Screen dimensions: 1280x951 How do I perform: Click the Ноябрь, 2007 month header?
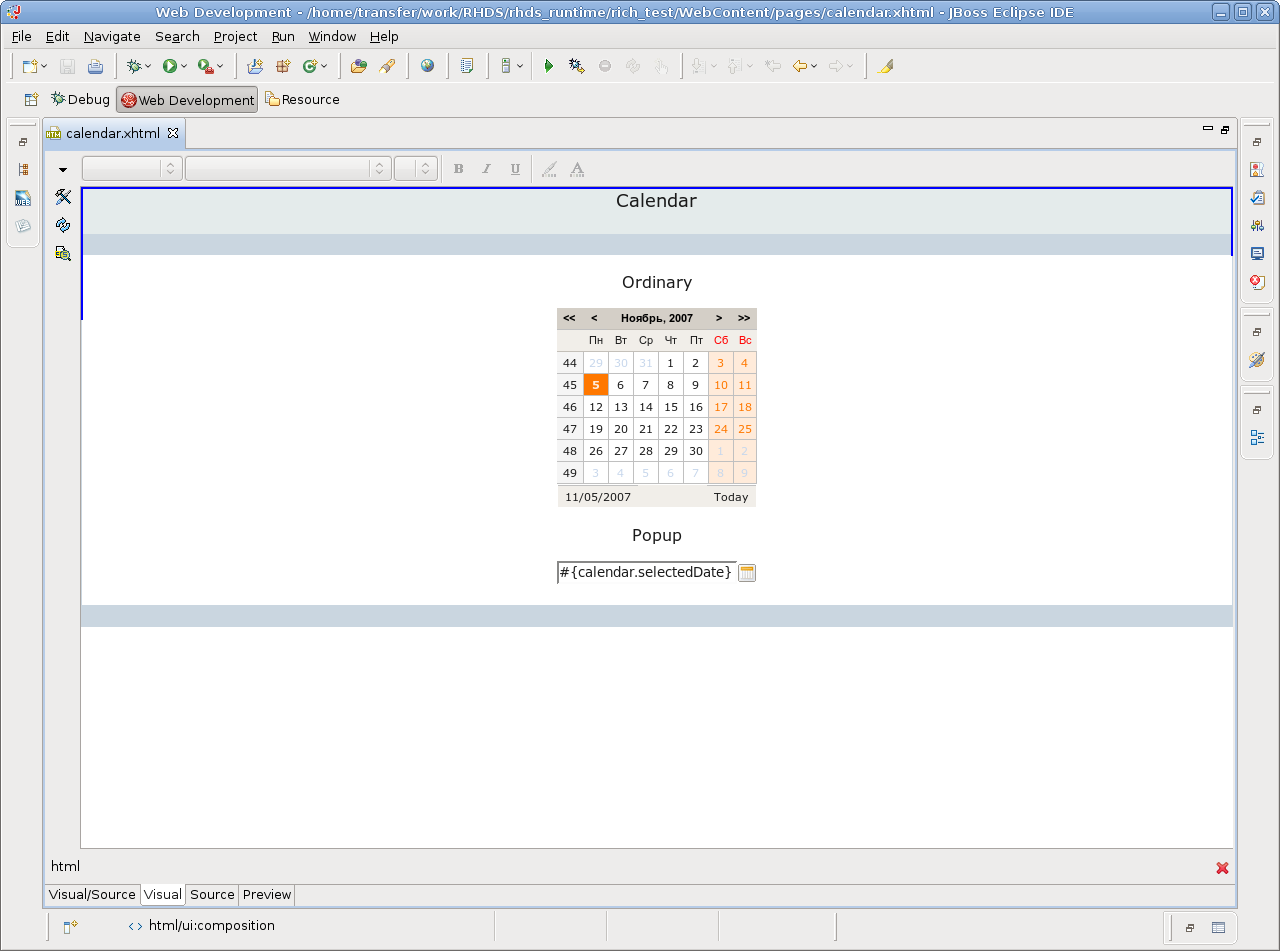tap(657, 318)
